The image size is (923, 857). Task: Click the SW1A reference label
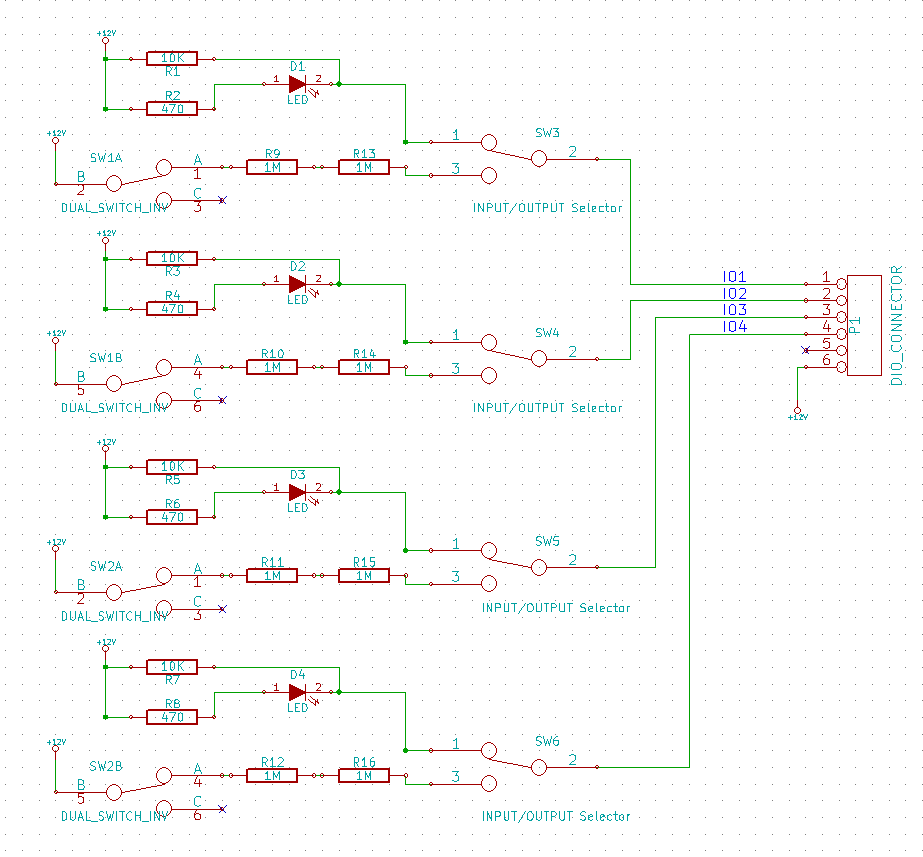tap(106, 158)
